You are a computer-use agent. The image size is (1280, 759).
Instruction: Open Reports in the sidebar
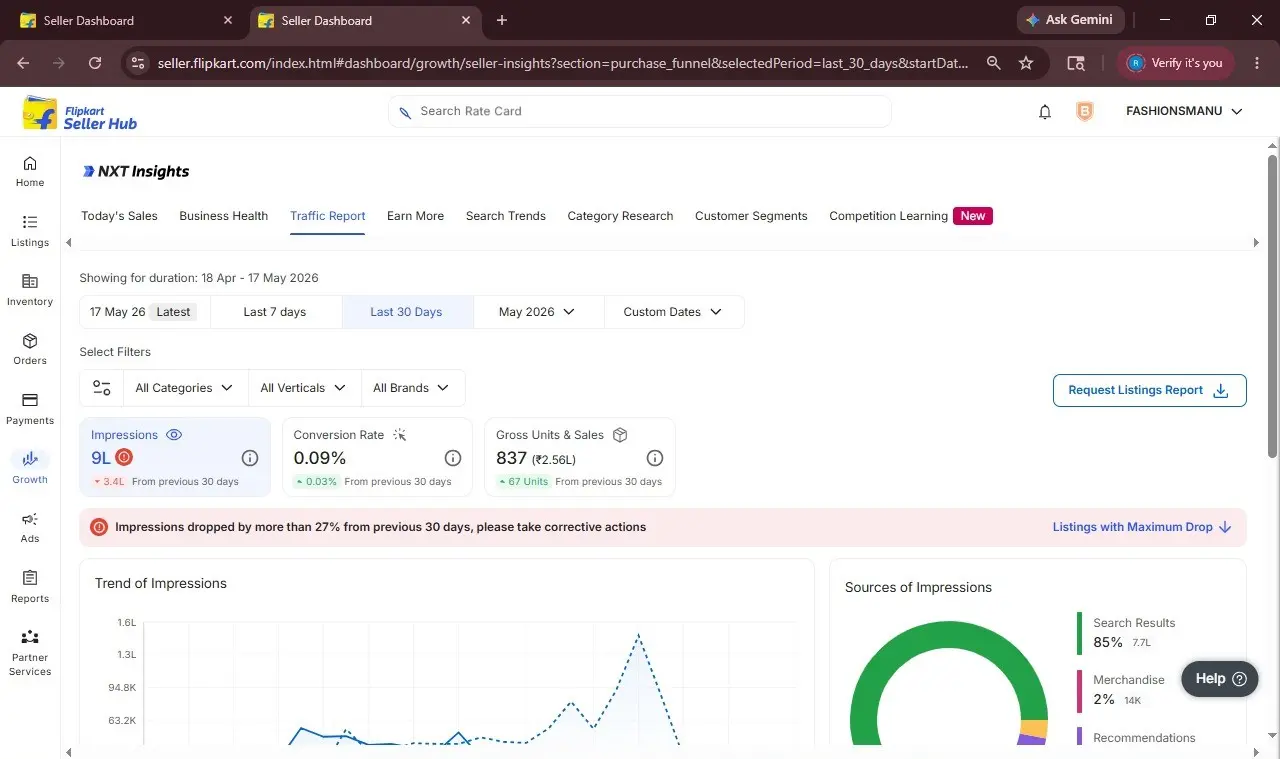pos(30,587)
